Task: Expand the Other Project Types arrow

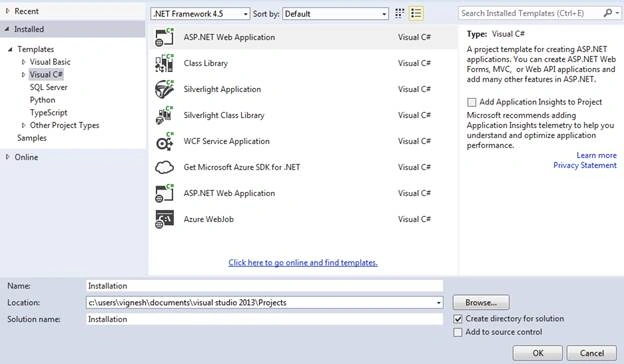Action: (23, 125)
